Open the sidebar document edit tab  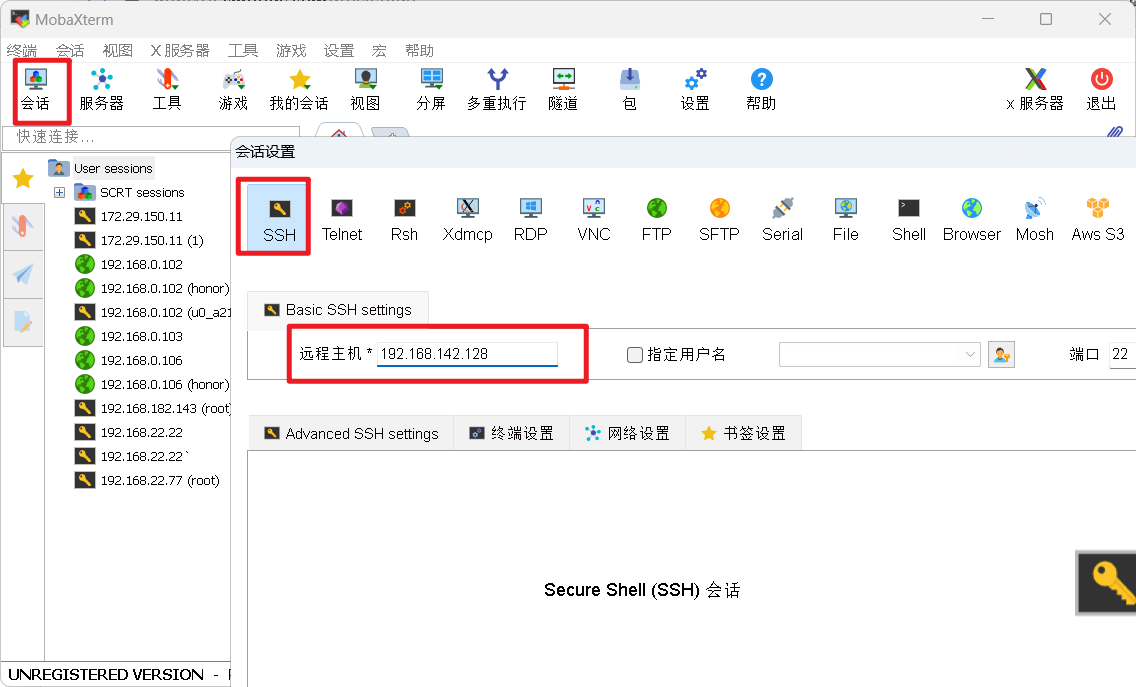pyautogui.click(x=23, y=322)
